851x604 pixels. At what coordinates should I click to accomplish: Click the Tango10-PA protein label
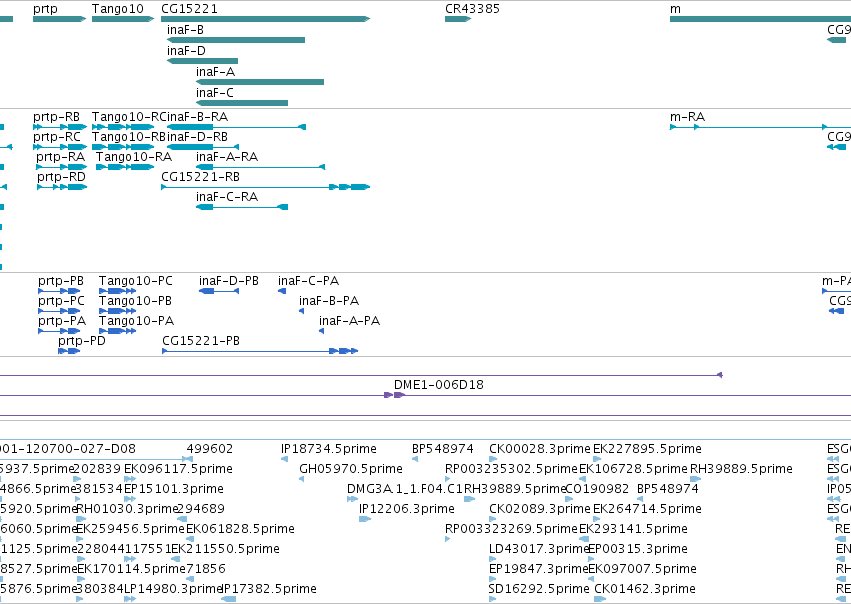pos(136,321)
